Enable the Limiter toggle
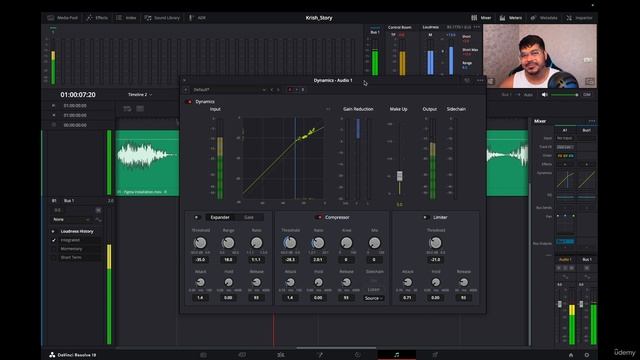640x360 pixels. pos(425,218)
